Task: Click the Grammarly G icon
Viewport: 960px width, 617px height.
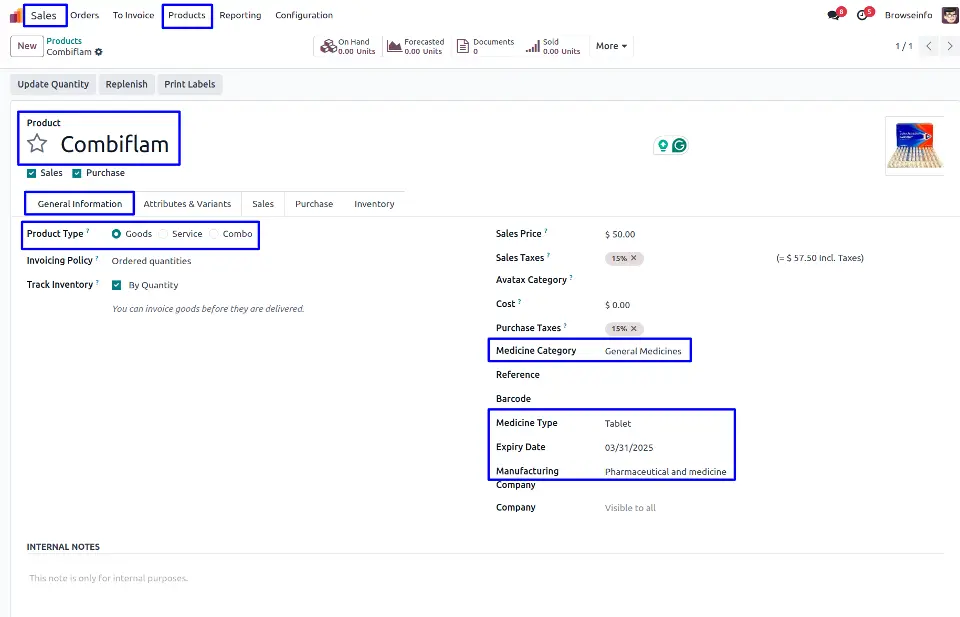Action: [x=679, y=146]
